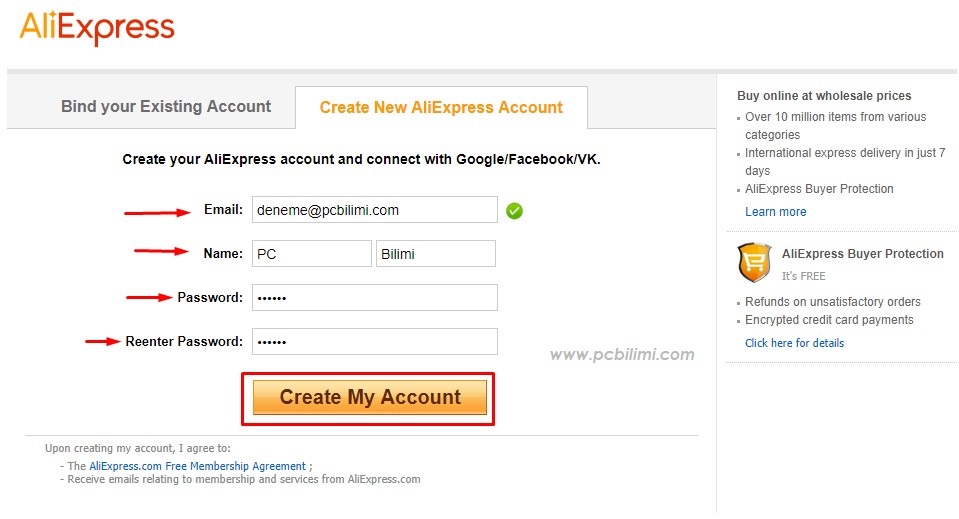Click the AliExpress Buyer Protection heading
Viewport: 959px width, 519px height.
click(x=862, y=254)
